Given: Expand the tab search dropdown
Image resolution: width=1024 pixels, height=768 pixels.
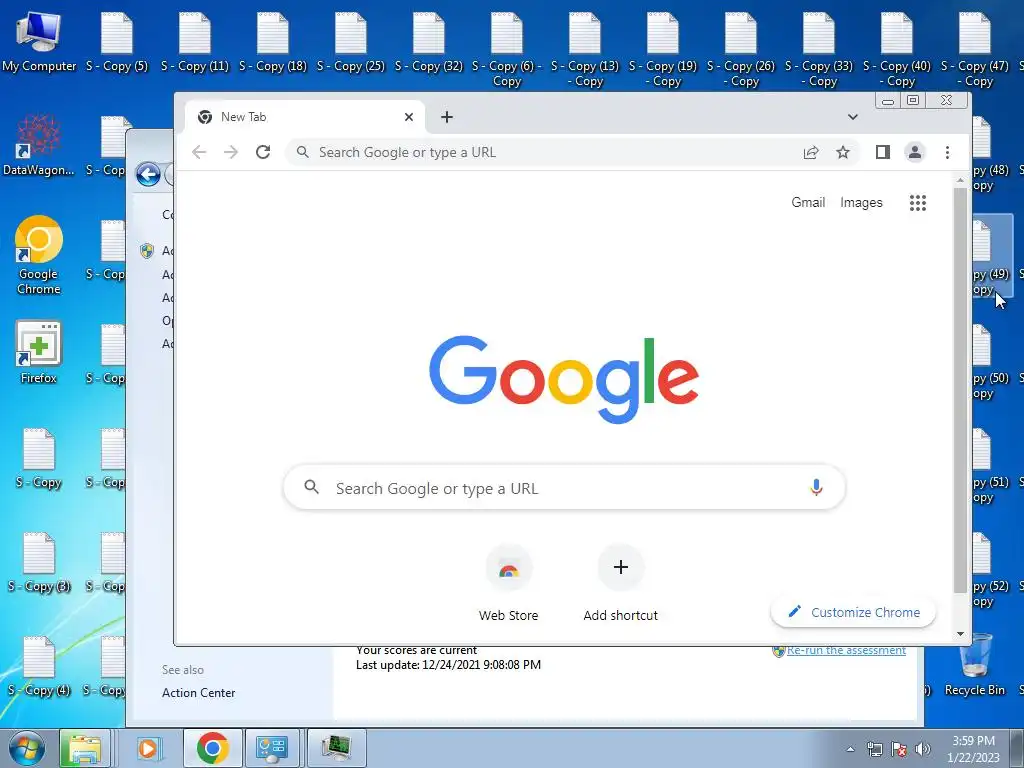Looking at the screenshot, I should [852, 117].
